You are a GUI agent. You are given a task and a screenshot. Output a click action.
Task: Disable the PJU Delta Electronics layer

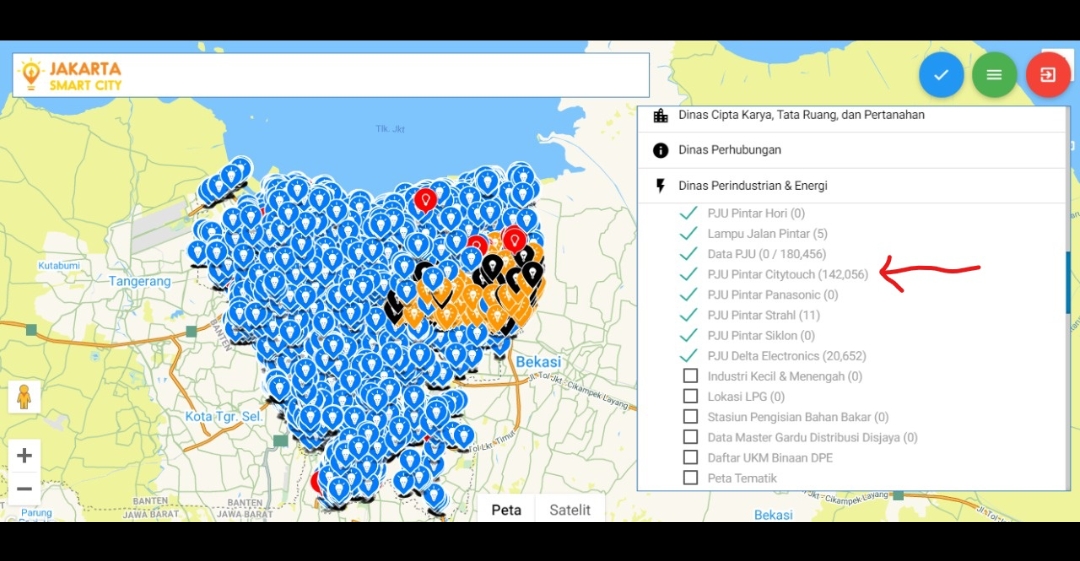pyautogui.click(x=688, y=356)
